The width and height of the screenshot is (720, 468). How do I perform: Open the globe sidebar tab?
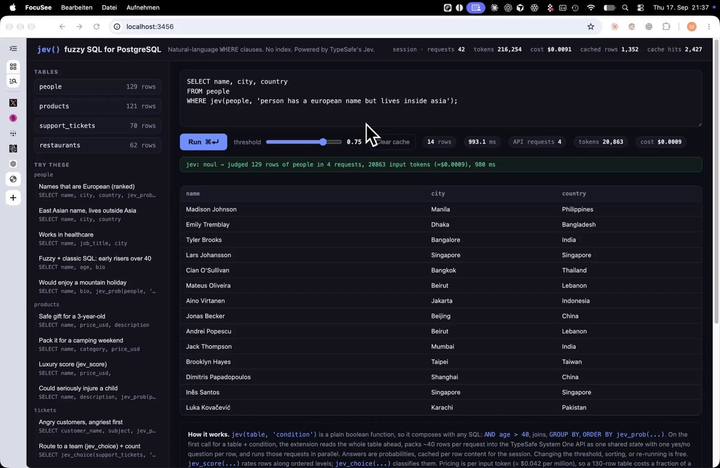pyautogui.click(x=13, y=179)
